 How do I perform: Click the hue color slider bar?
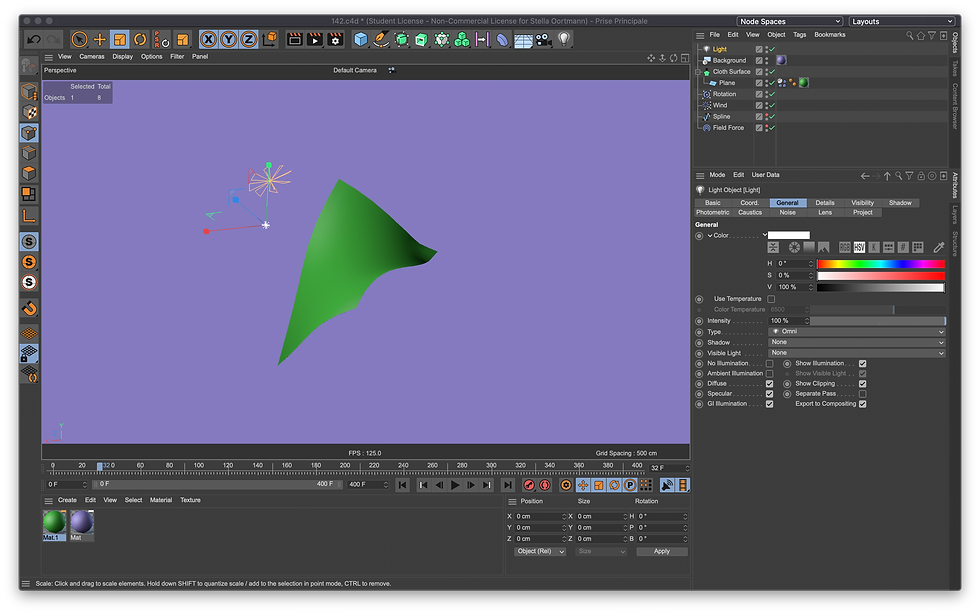[x=880, y=263]
